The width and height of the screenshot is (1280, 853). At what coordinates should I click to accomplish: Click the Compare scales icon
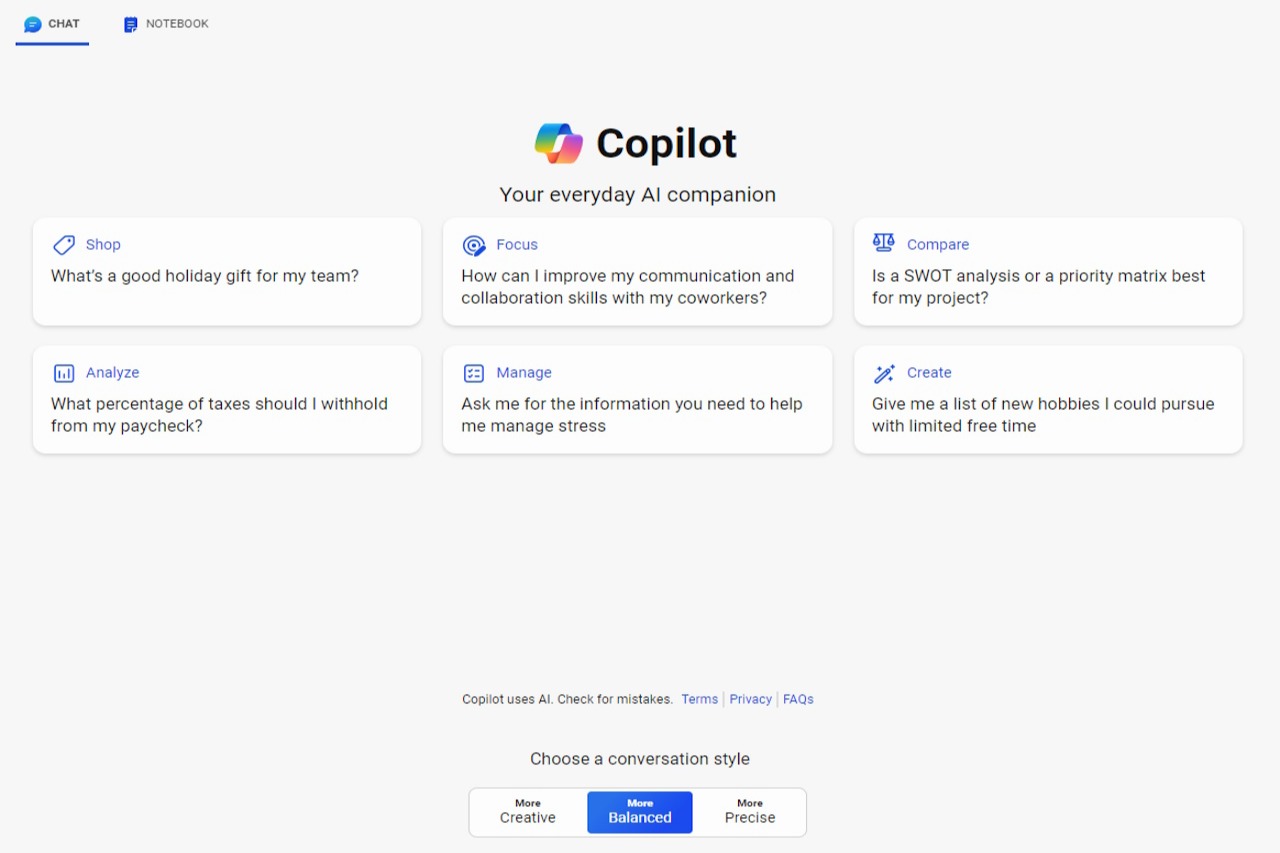(x=884, y=243)
